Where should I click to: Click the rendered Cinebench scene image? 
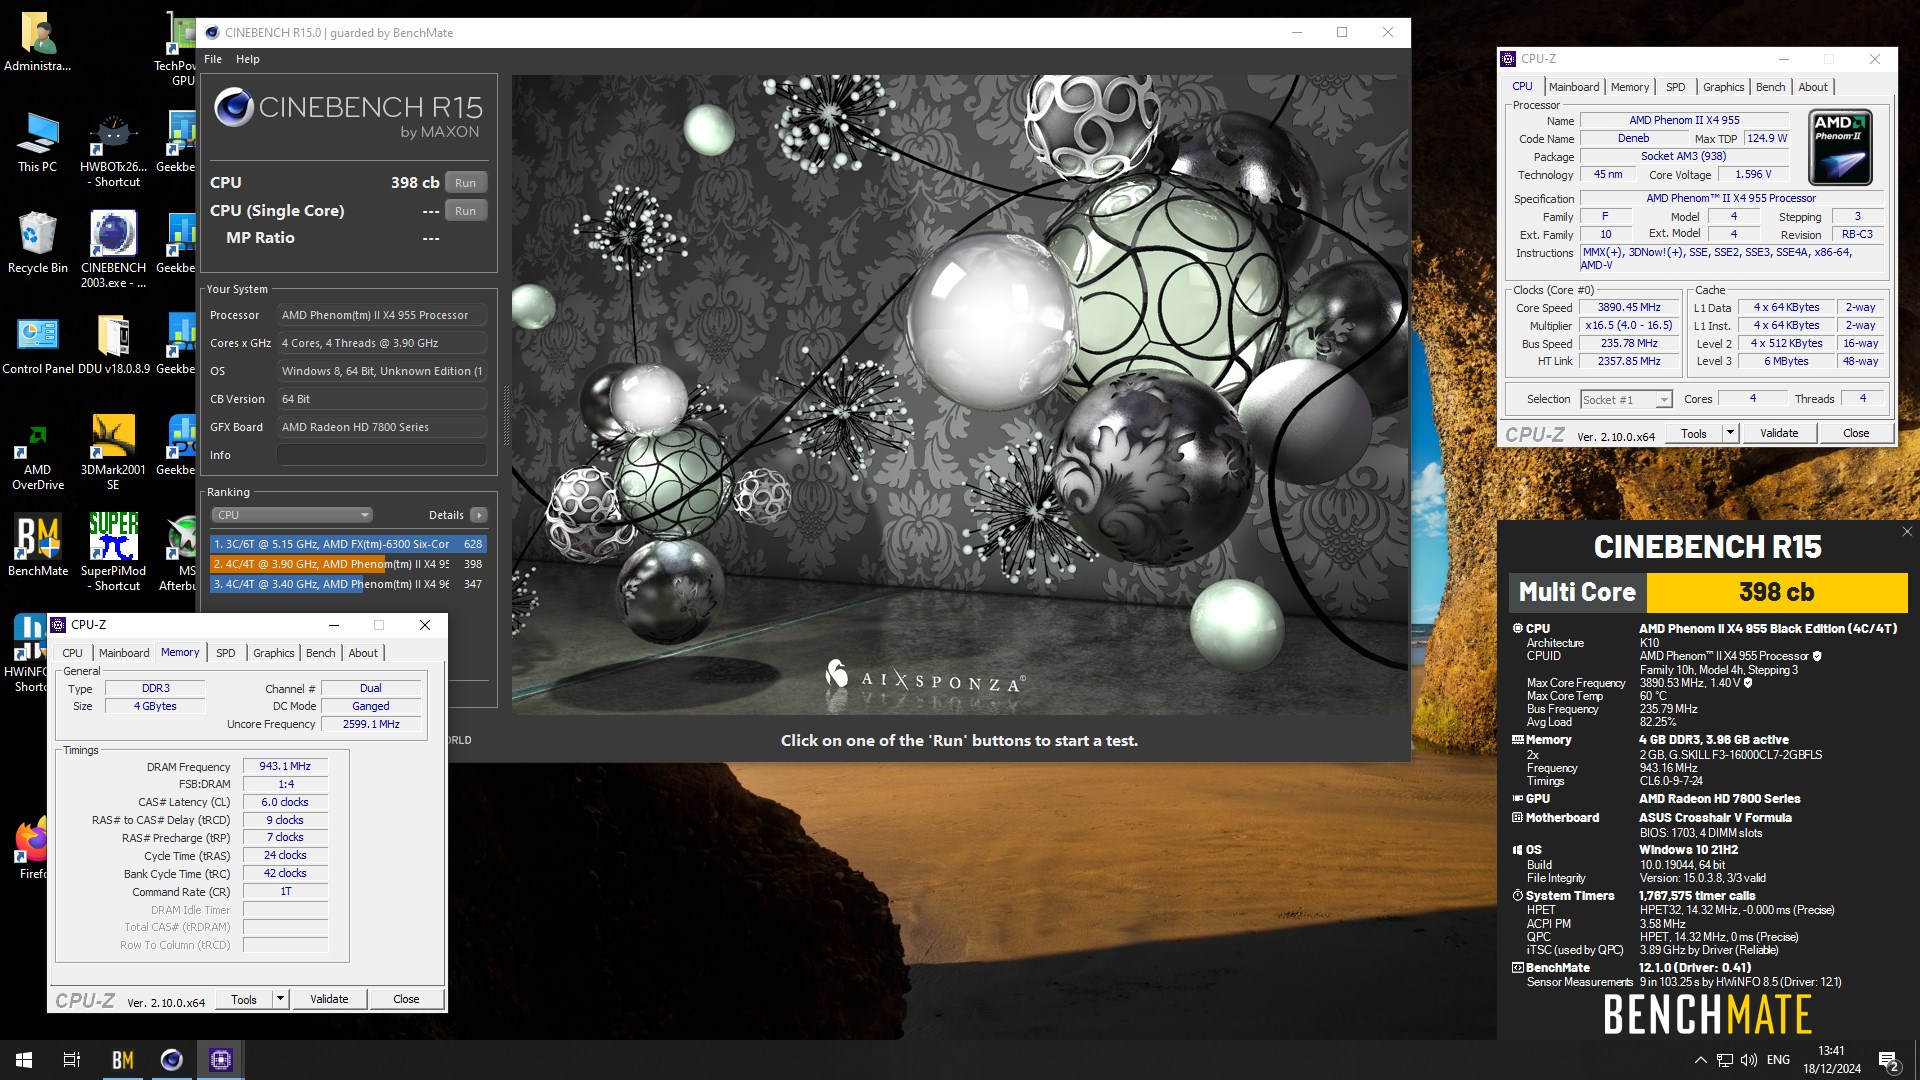tap(960, 394)
